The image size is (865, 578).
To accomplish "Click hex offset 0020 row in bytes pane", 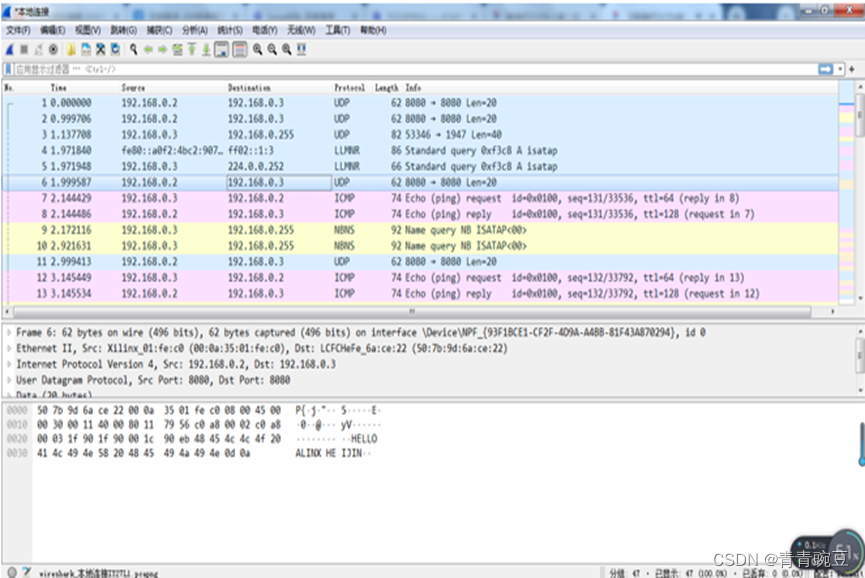I will (17, 439).
